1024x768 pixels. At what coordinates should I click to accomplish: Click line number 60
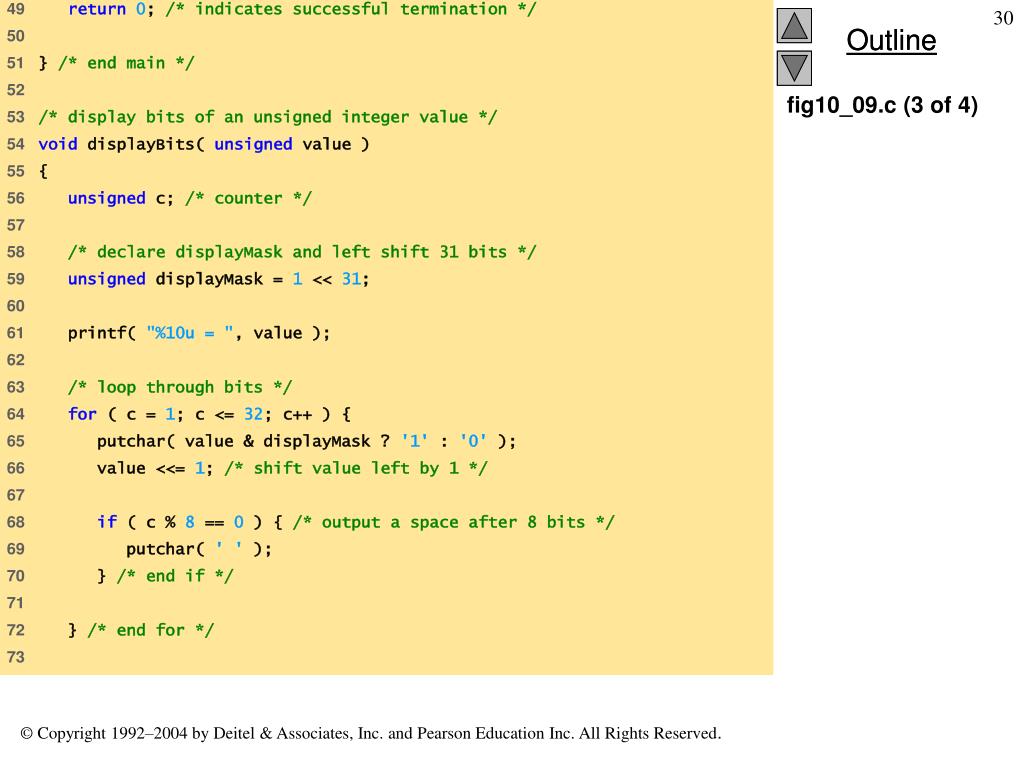16,306
